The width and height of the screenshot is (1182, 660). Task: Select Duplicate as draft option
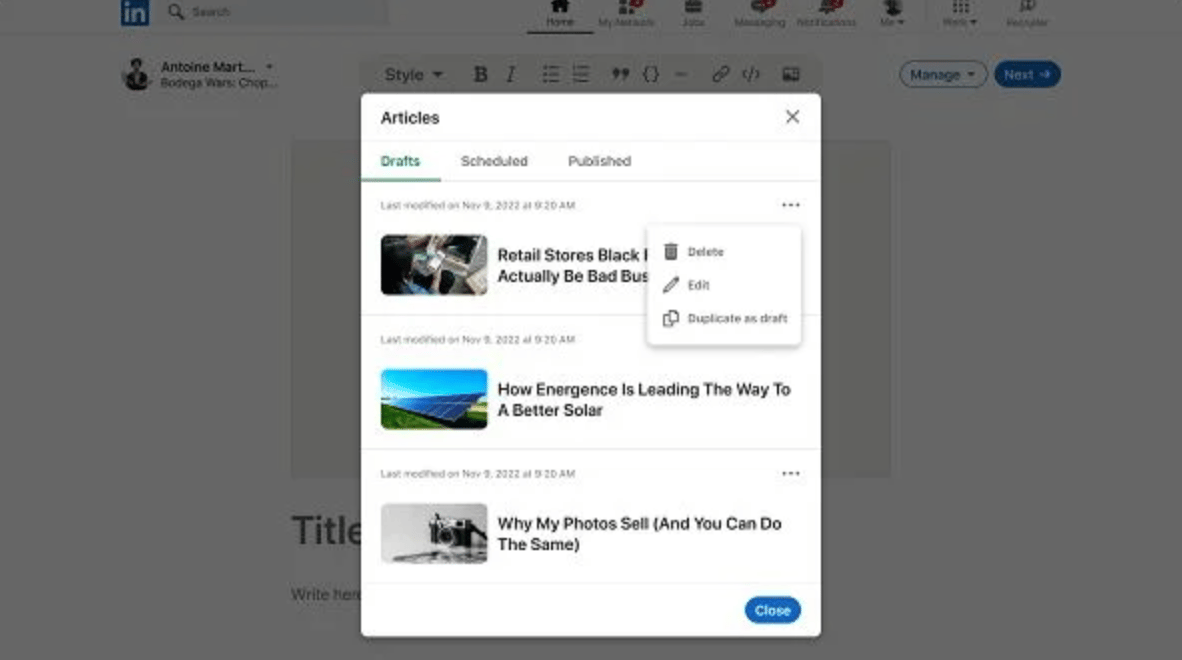coord(724,318)
